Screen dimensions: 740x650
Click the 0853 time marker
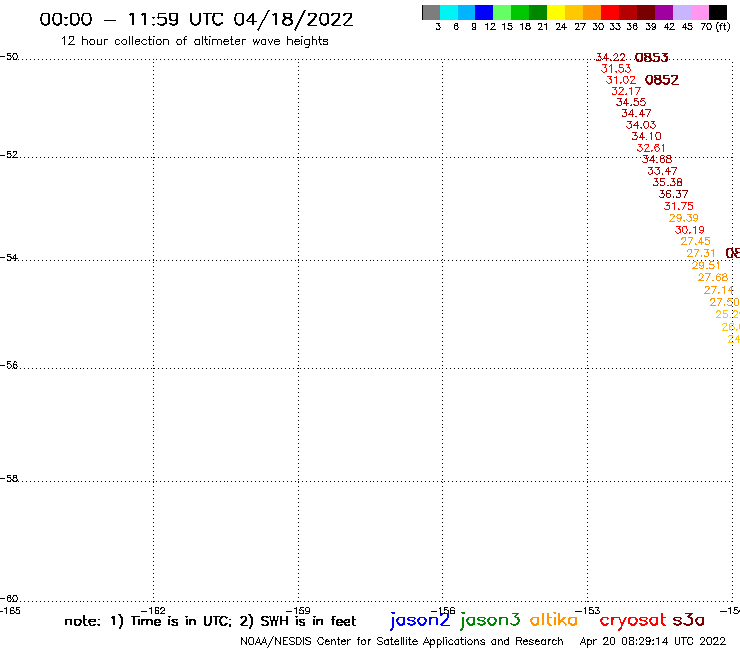pyautogui.click(x=651, y=58)
